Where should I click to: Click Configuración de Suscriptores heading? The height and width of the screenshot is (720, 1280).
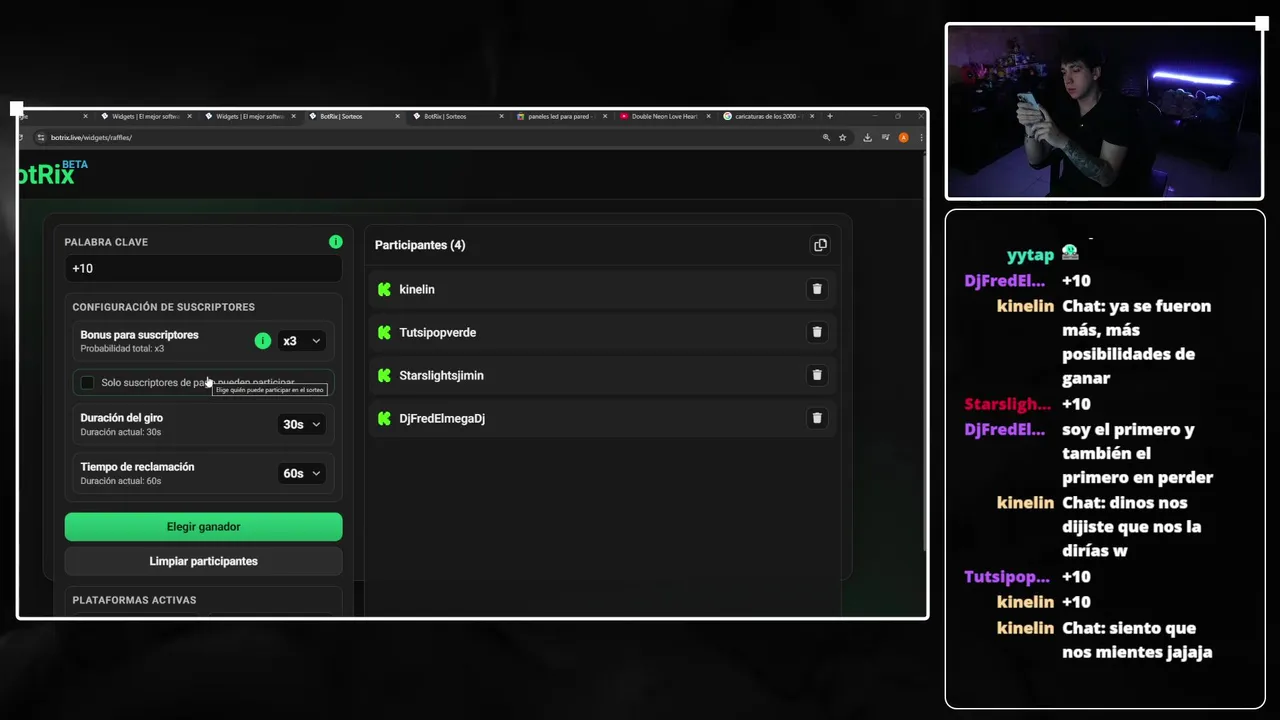click(x=163, y=307)
